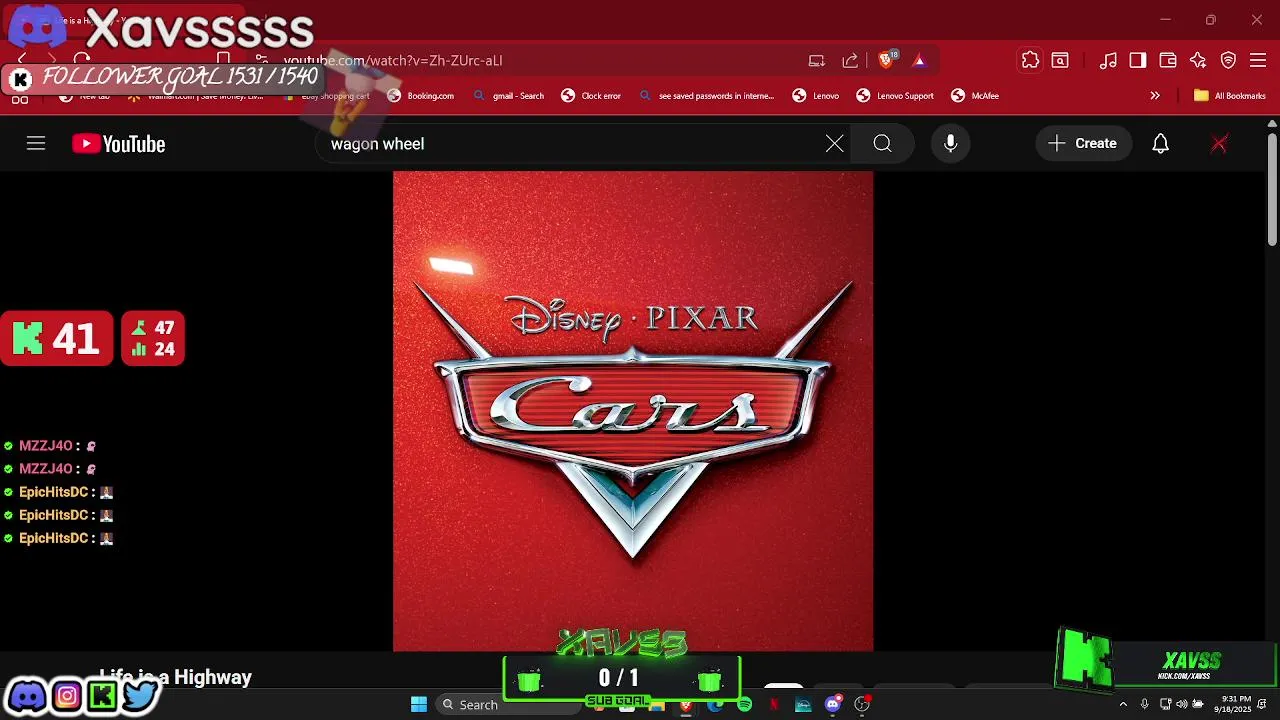
Task: Toggle the browser sidebar panel
Action: tap(1138, 60)
